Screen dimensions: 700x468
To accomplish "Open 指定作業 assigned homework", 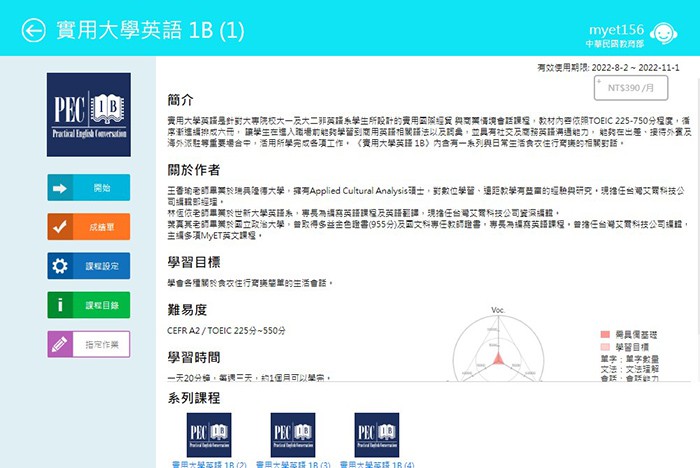I will click(x=101, y=344).
